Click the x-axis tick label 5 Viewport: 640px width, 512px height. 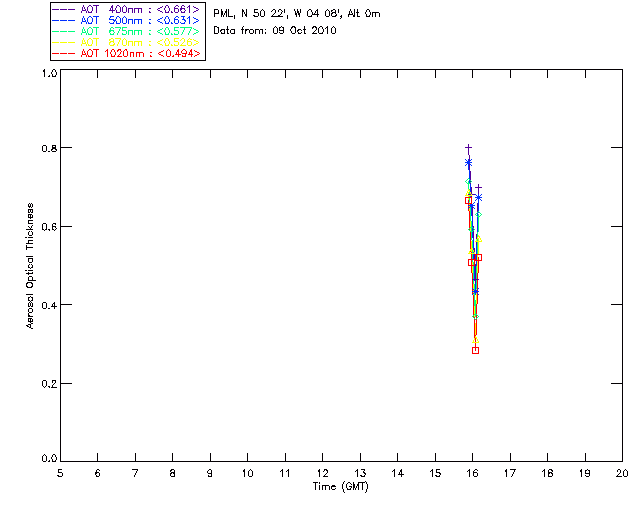[60, 474]
